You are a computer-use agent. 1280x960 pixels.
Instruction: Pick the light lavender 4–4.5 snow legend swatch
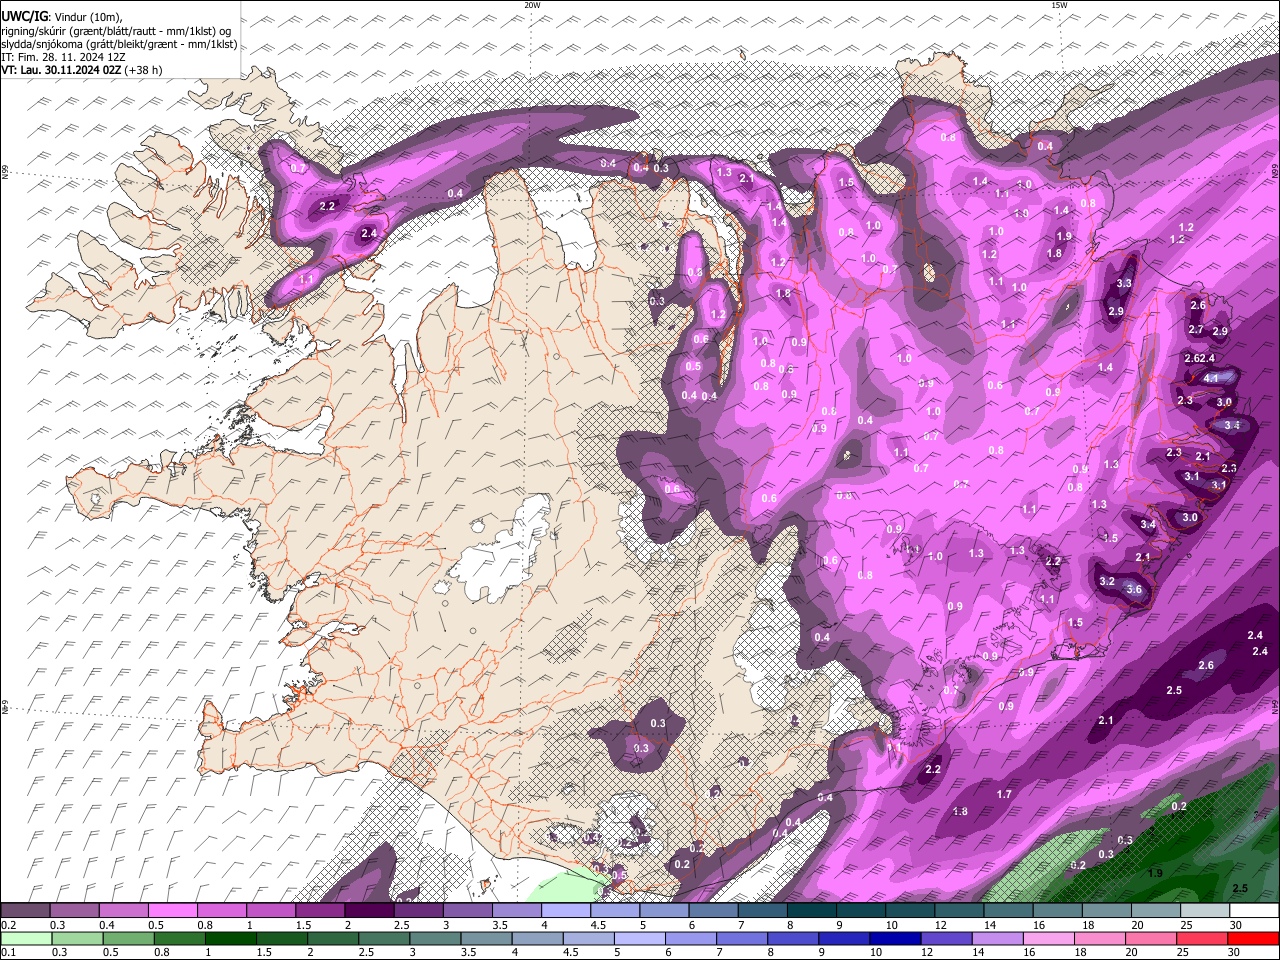[x=565, y=910]
